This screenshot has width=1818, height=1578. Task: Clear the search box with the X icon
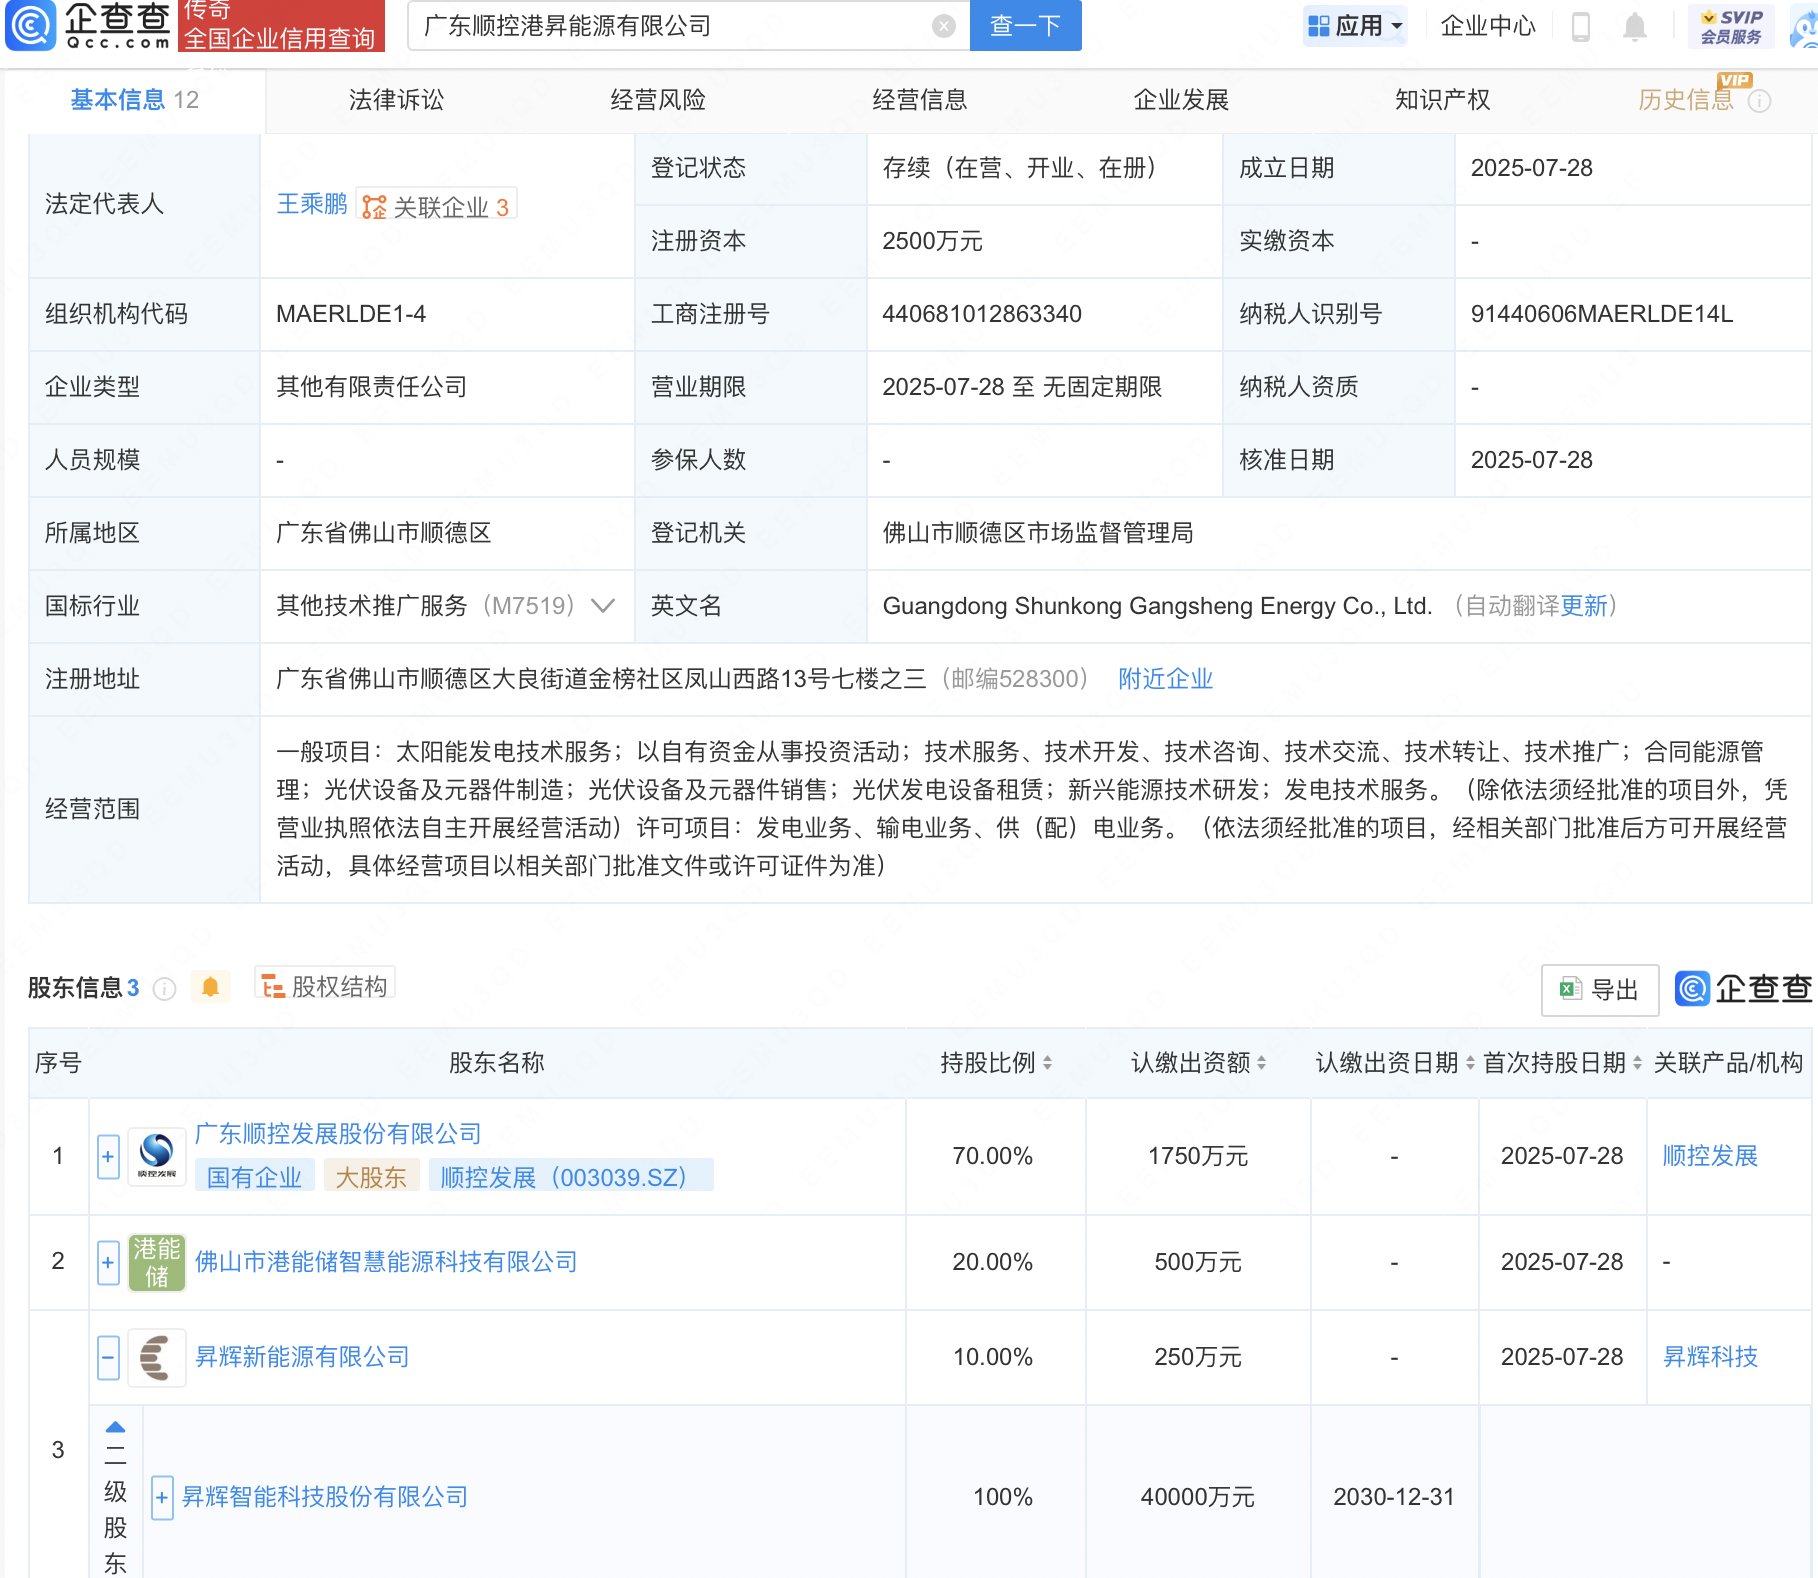click(943, 26)
